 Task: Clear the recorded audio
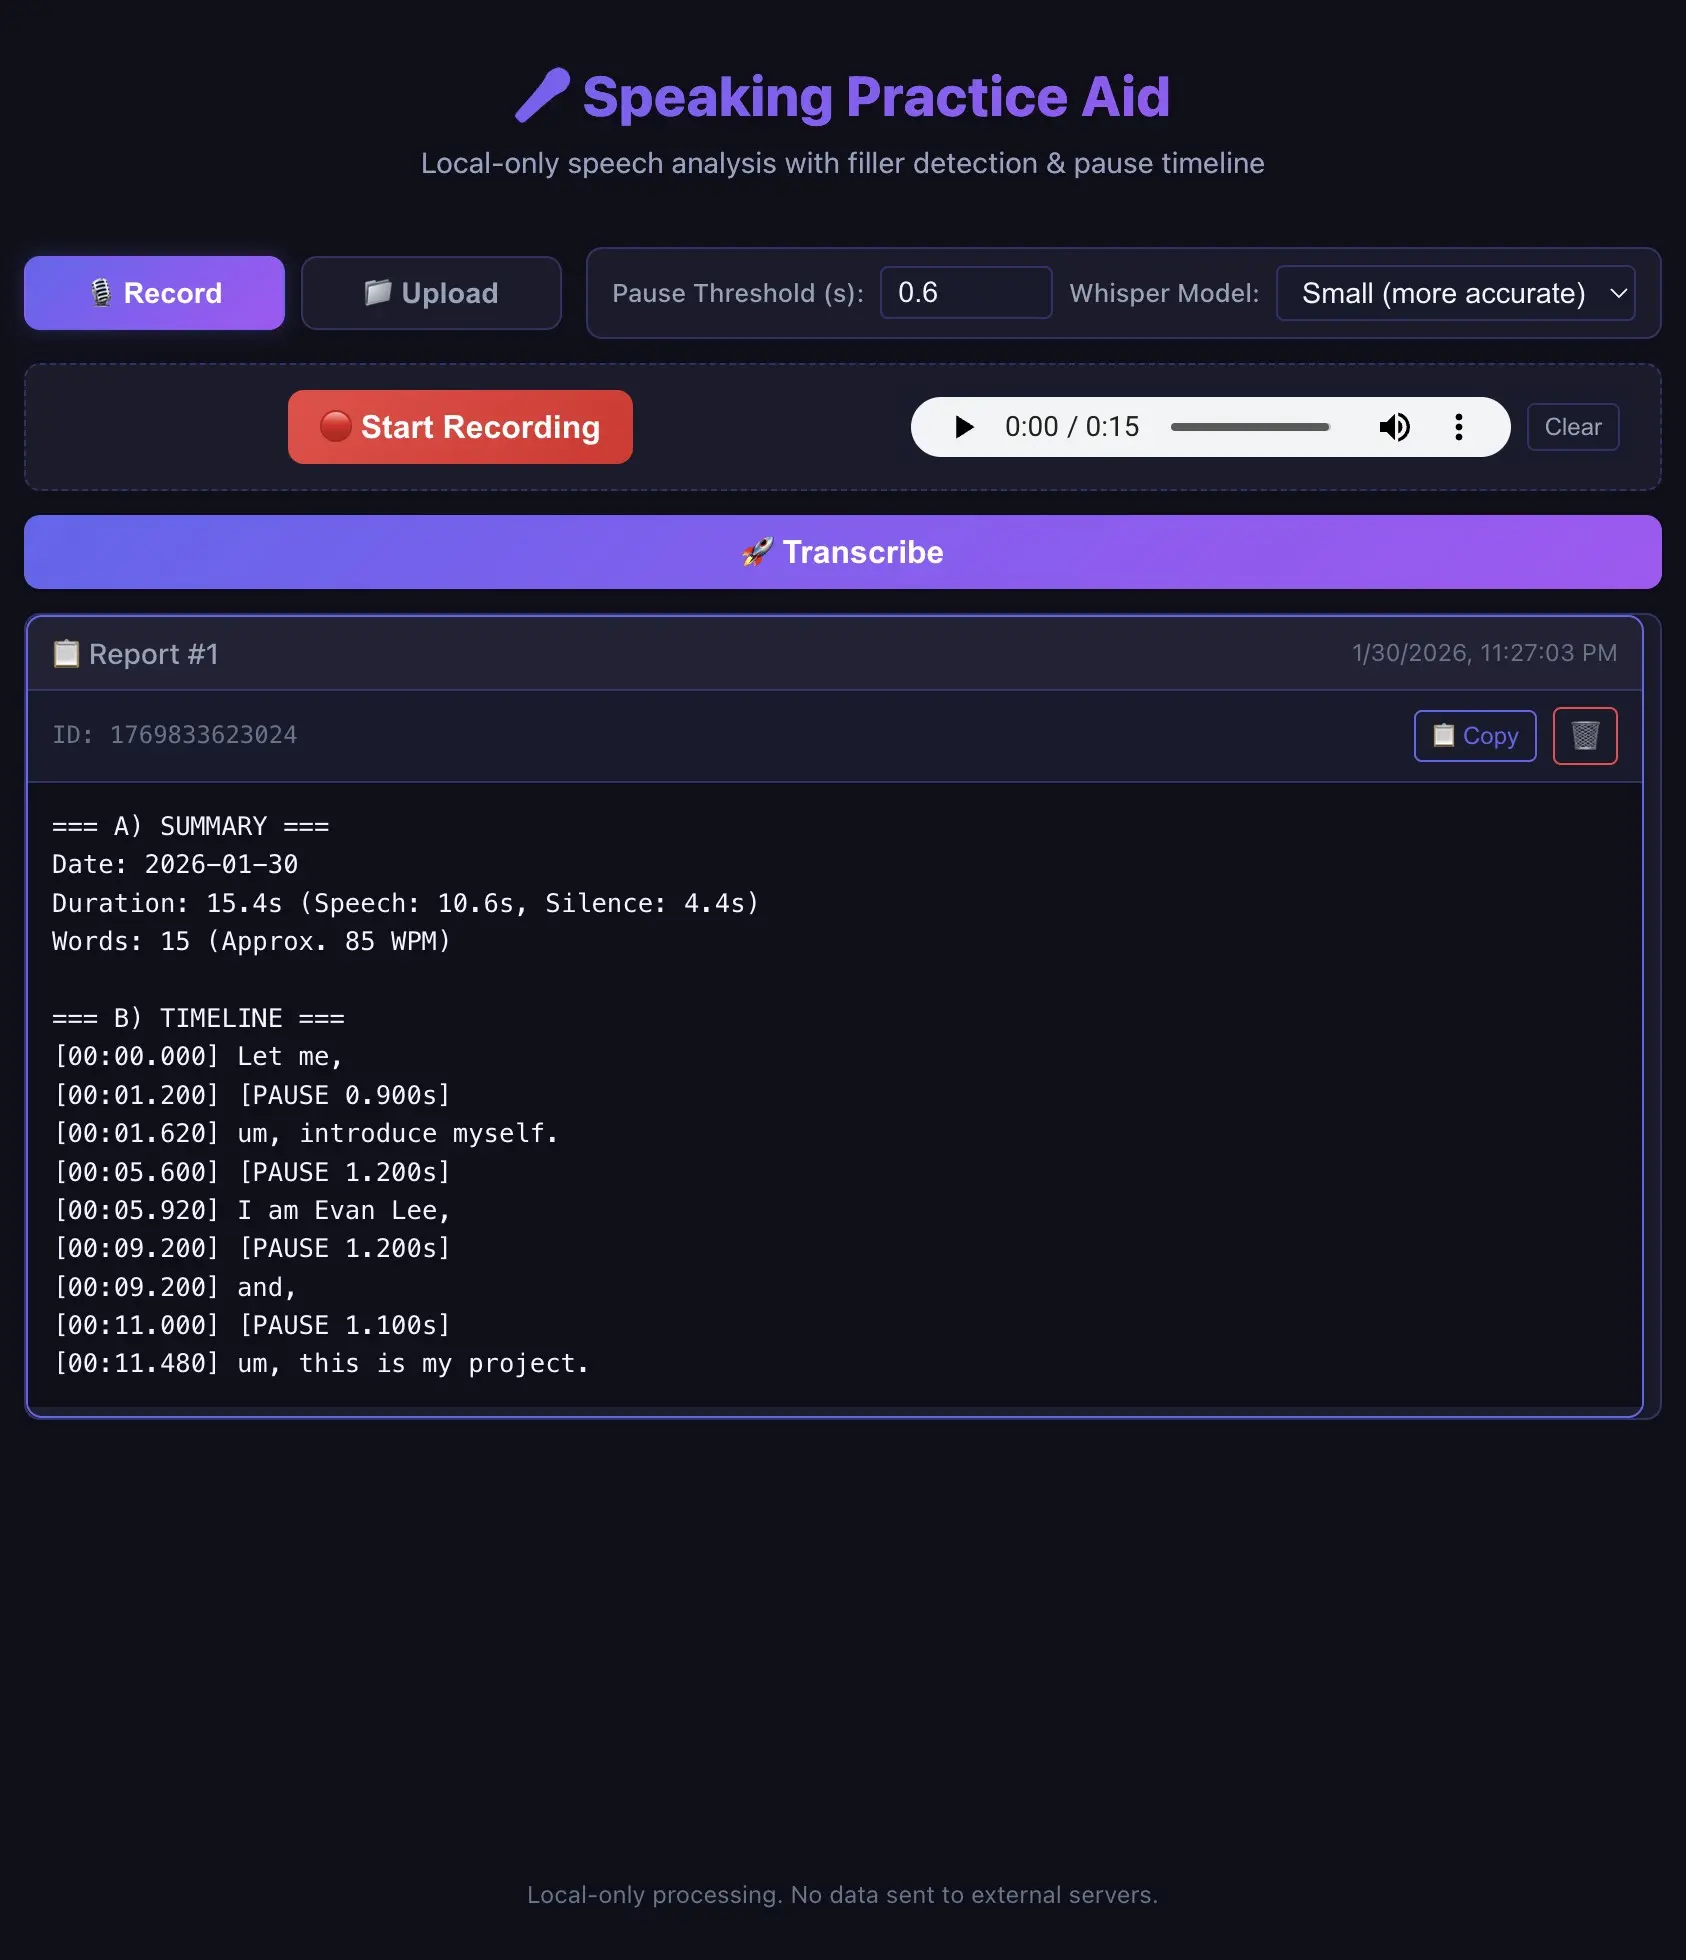(1572, 427)
